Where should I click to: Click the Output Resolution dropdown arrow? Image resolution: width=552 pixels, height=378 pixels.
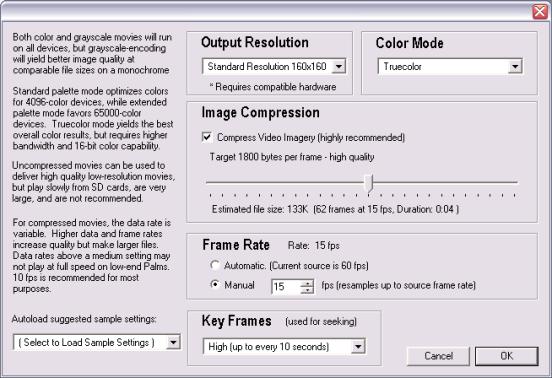pyautogui.click(x=339, y=66)
